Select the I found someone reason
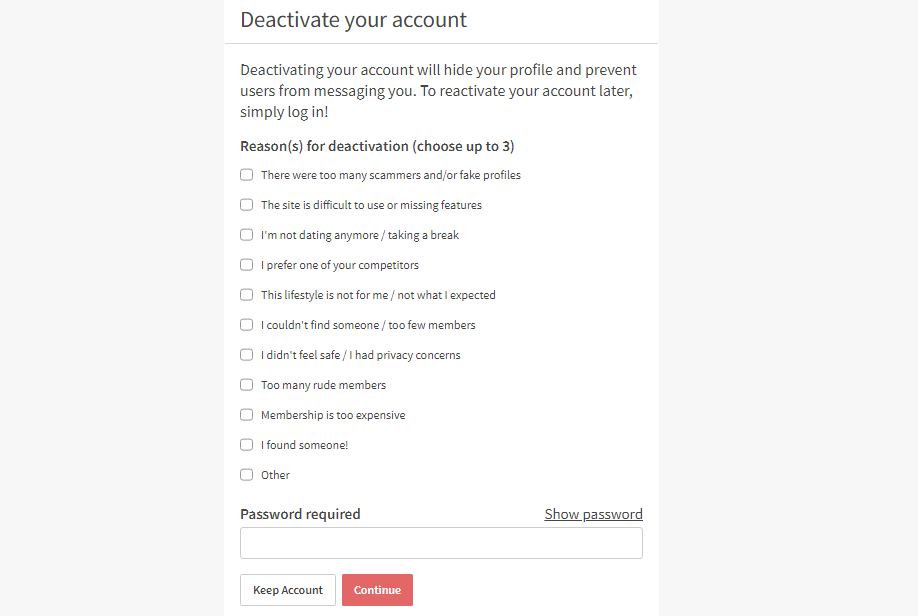918x616 pixels. 246,444
